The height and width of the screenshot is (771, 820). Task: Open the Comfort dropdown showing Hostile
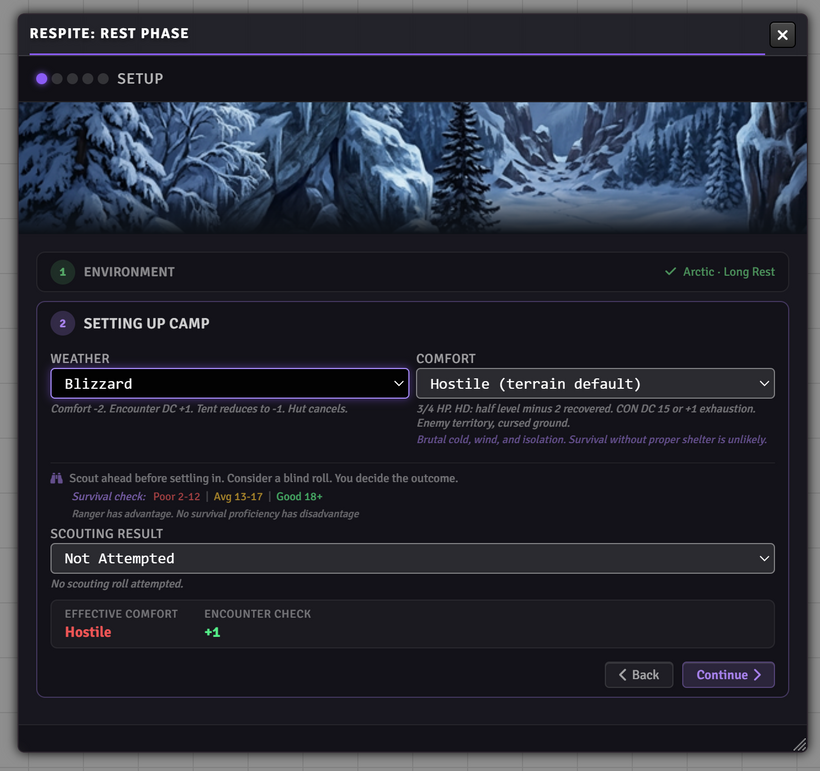(x=595, y=384)
